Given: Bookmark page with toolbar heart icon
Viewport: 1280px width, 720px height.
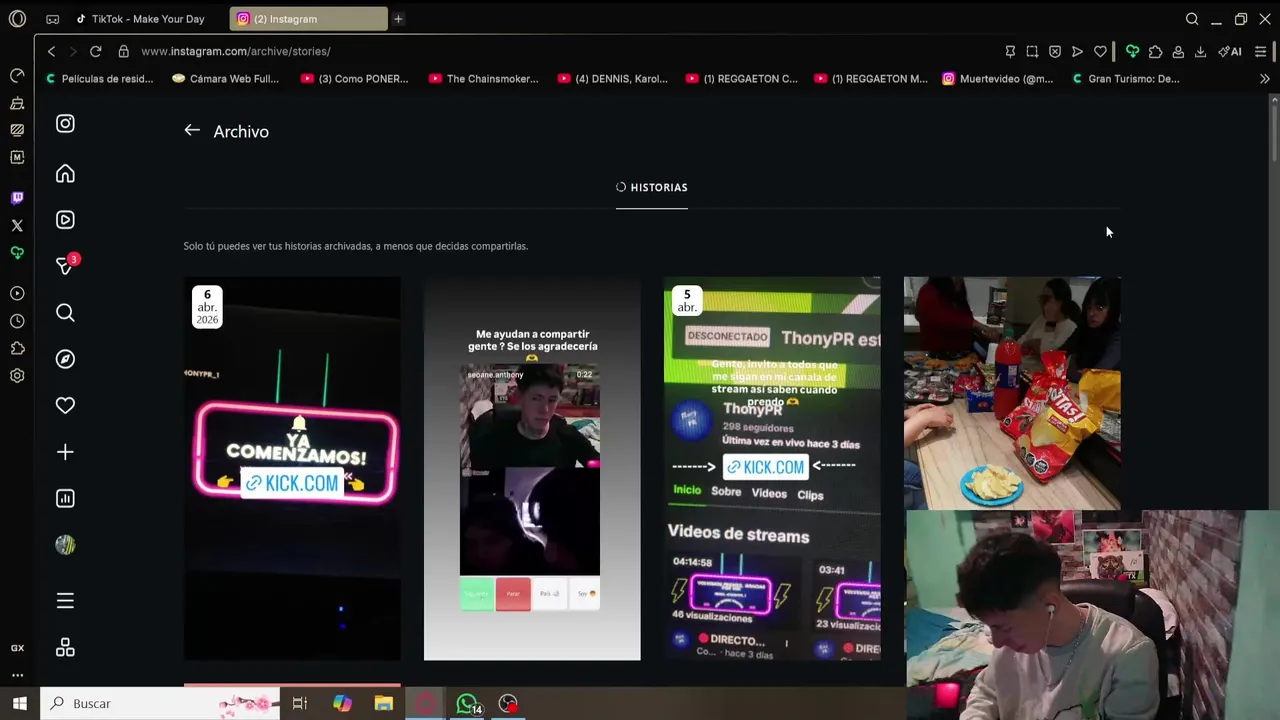Looking at the screenshot, I should (1100, 51).
